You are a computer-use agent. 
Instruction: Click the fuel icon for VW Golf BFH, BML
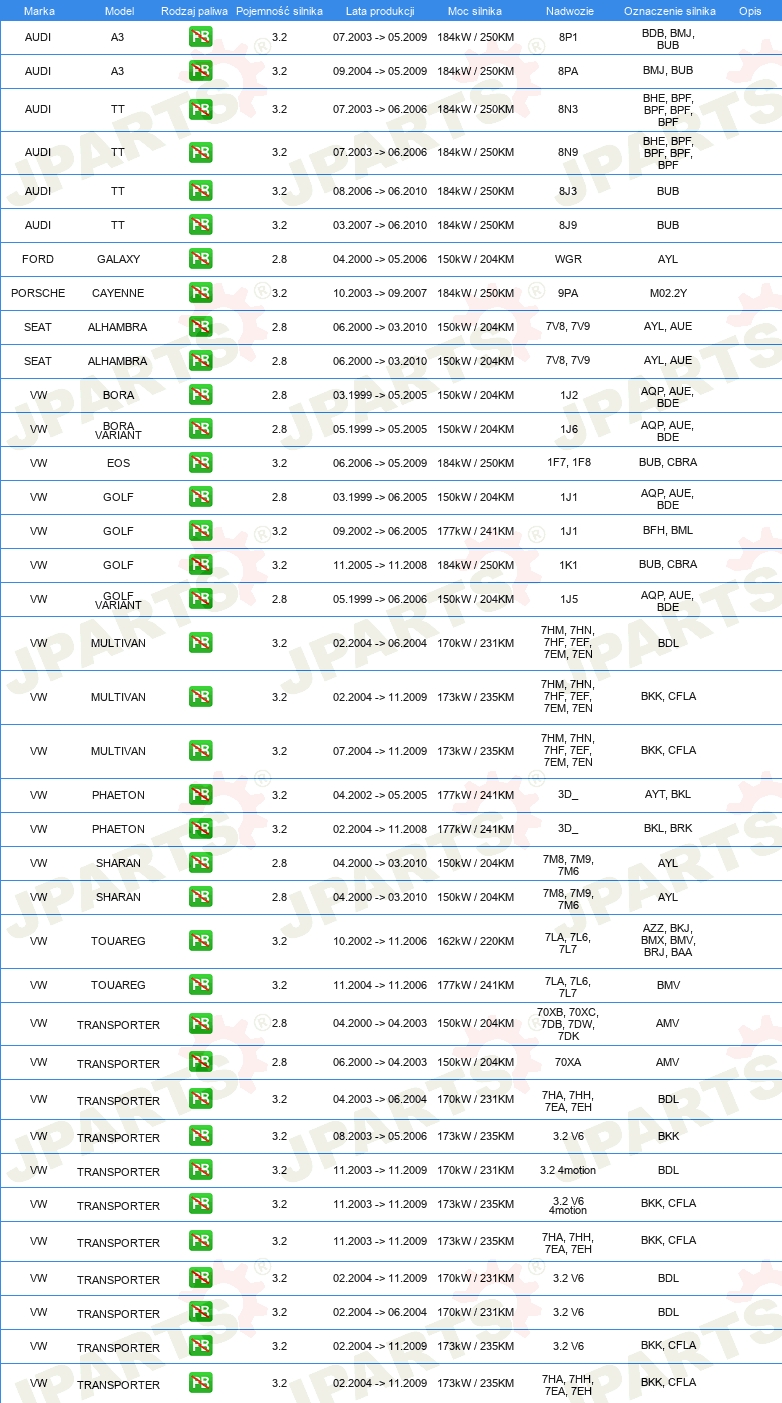click(x=200, y=532)
